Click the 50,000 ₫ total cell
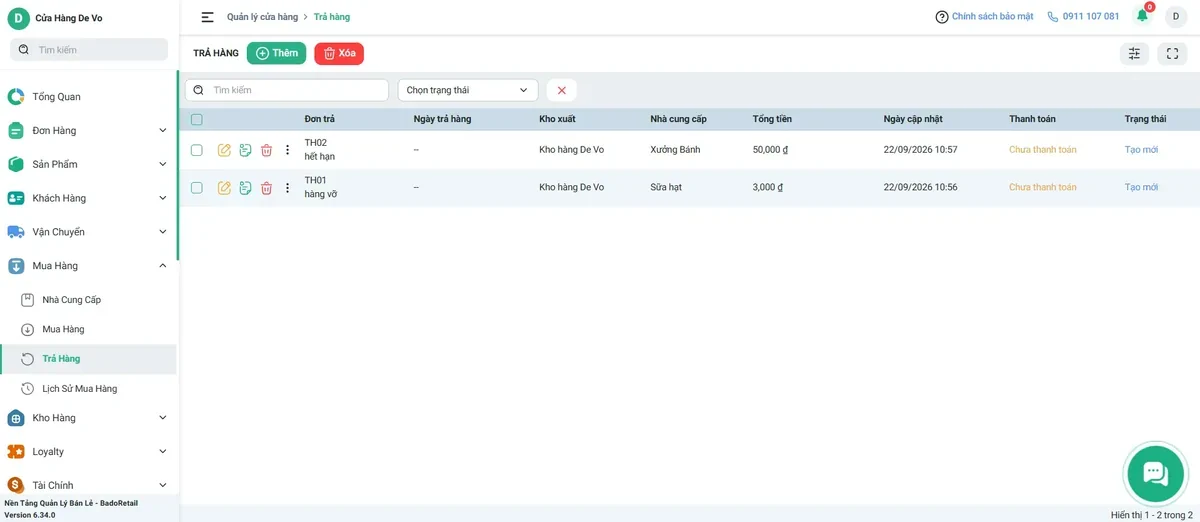 pyautogui.click(x=771, y=150)
